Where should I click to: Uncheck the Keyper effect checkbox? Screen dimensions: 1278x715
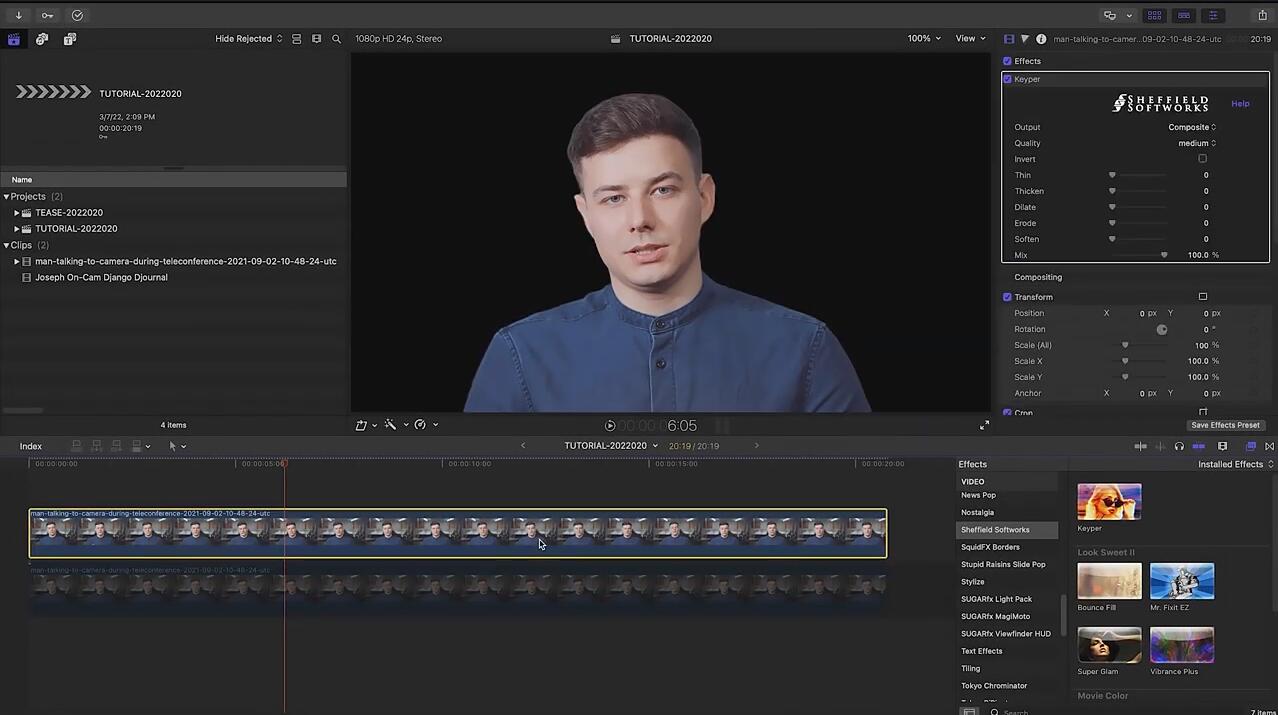(x=1008, y=79)
